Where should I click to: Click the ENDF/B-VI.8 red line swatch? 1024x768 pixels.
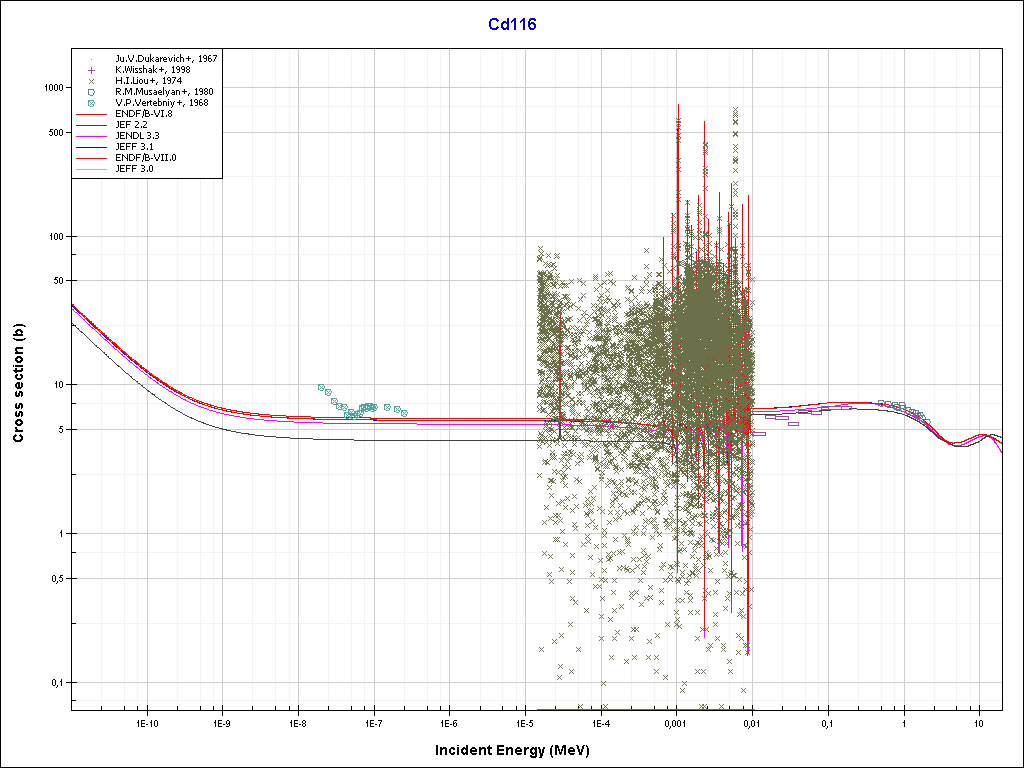[x=92, y=114]
